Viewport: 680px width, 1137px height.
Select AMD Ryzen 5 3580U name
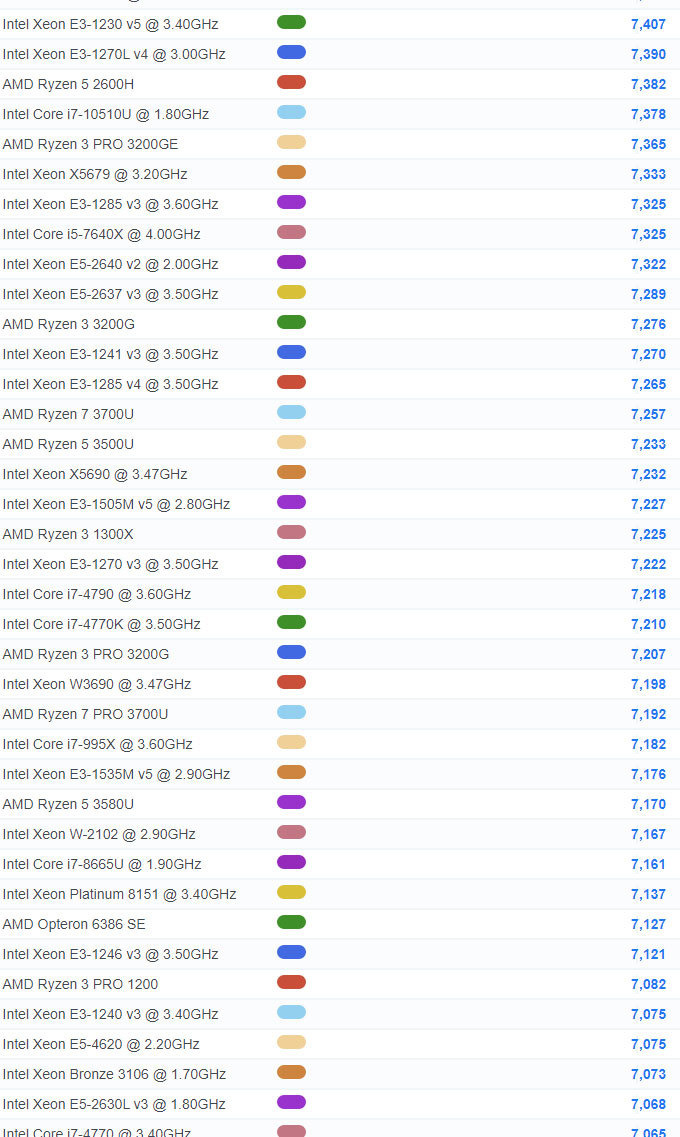click(x=68, y=804)
